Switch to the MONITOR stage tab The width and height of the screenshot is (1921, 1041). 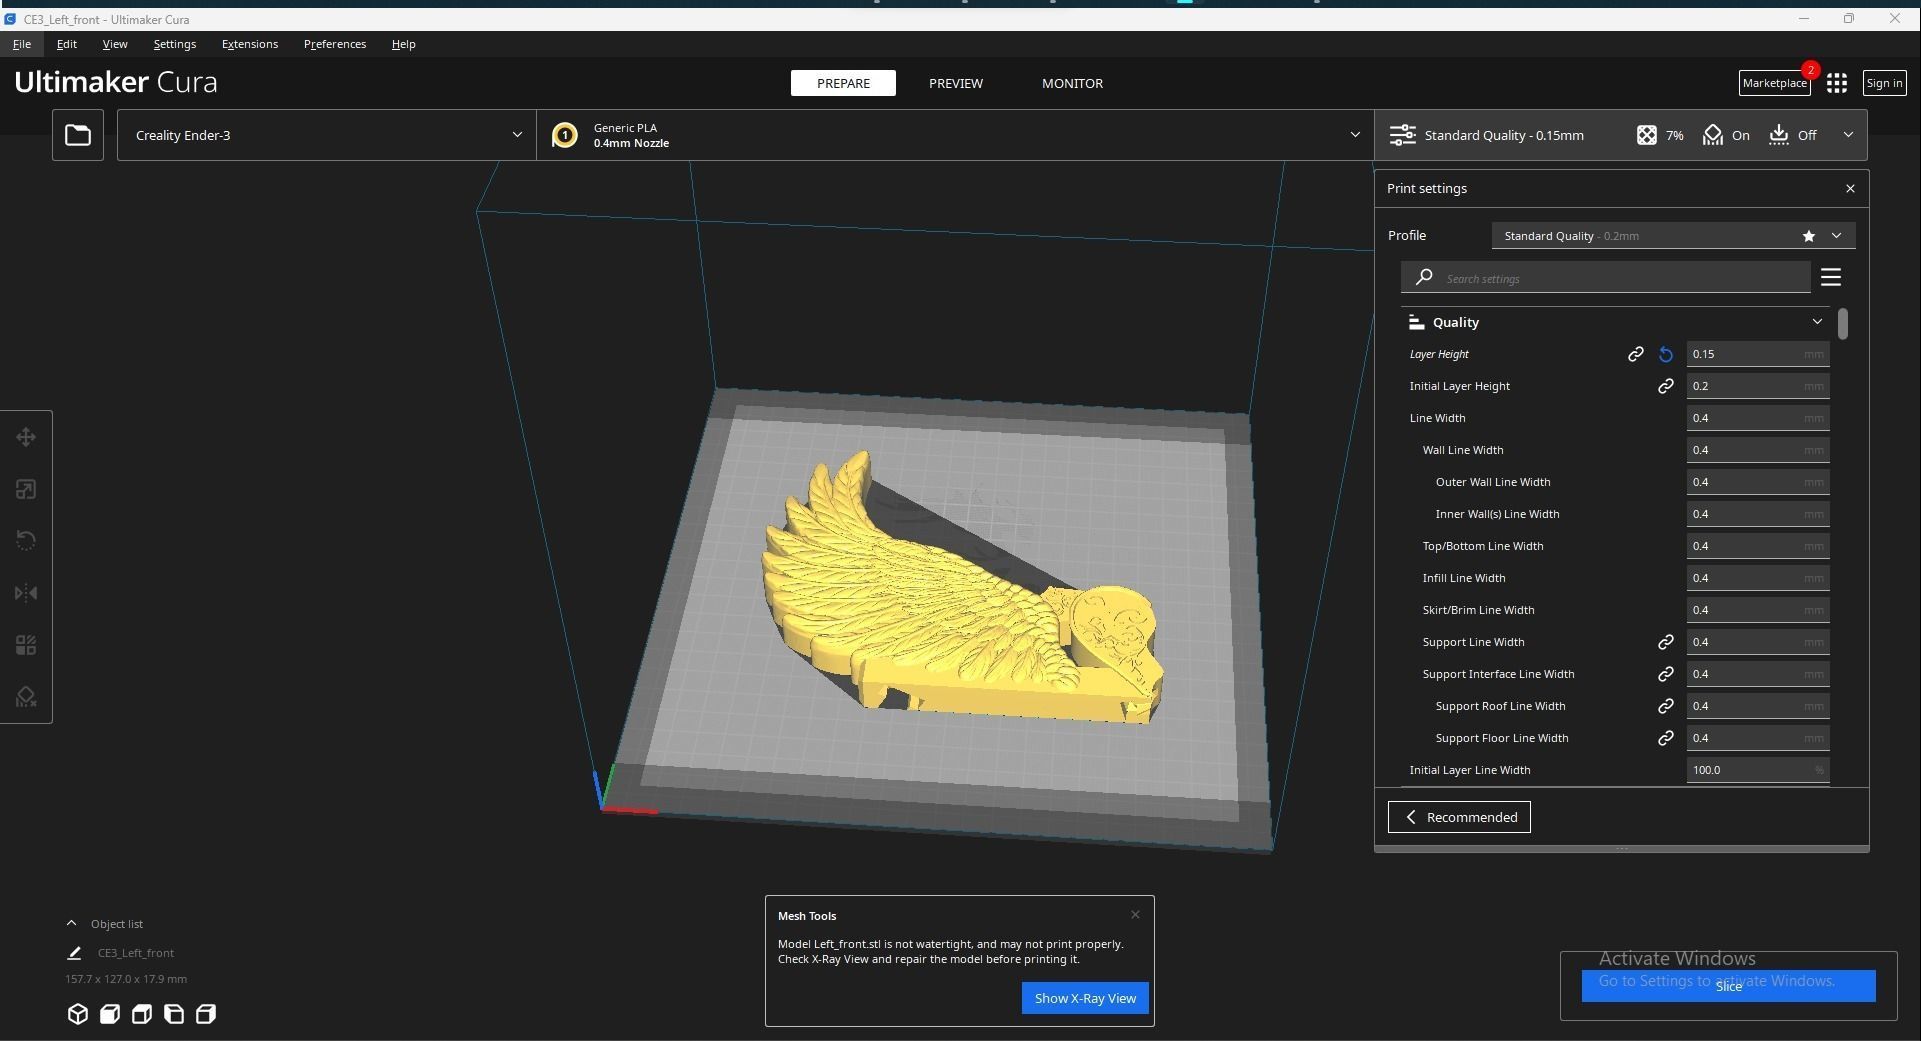[1072, 83]
